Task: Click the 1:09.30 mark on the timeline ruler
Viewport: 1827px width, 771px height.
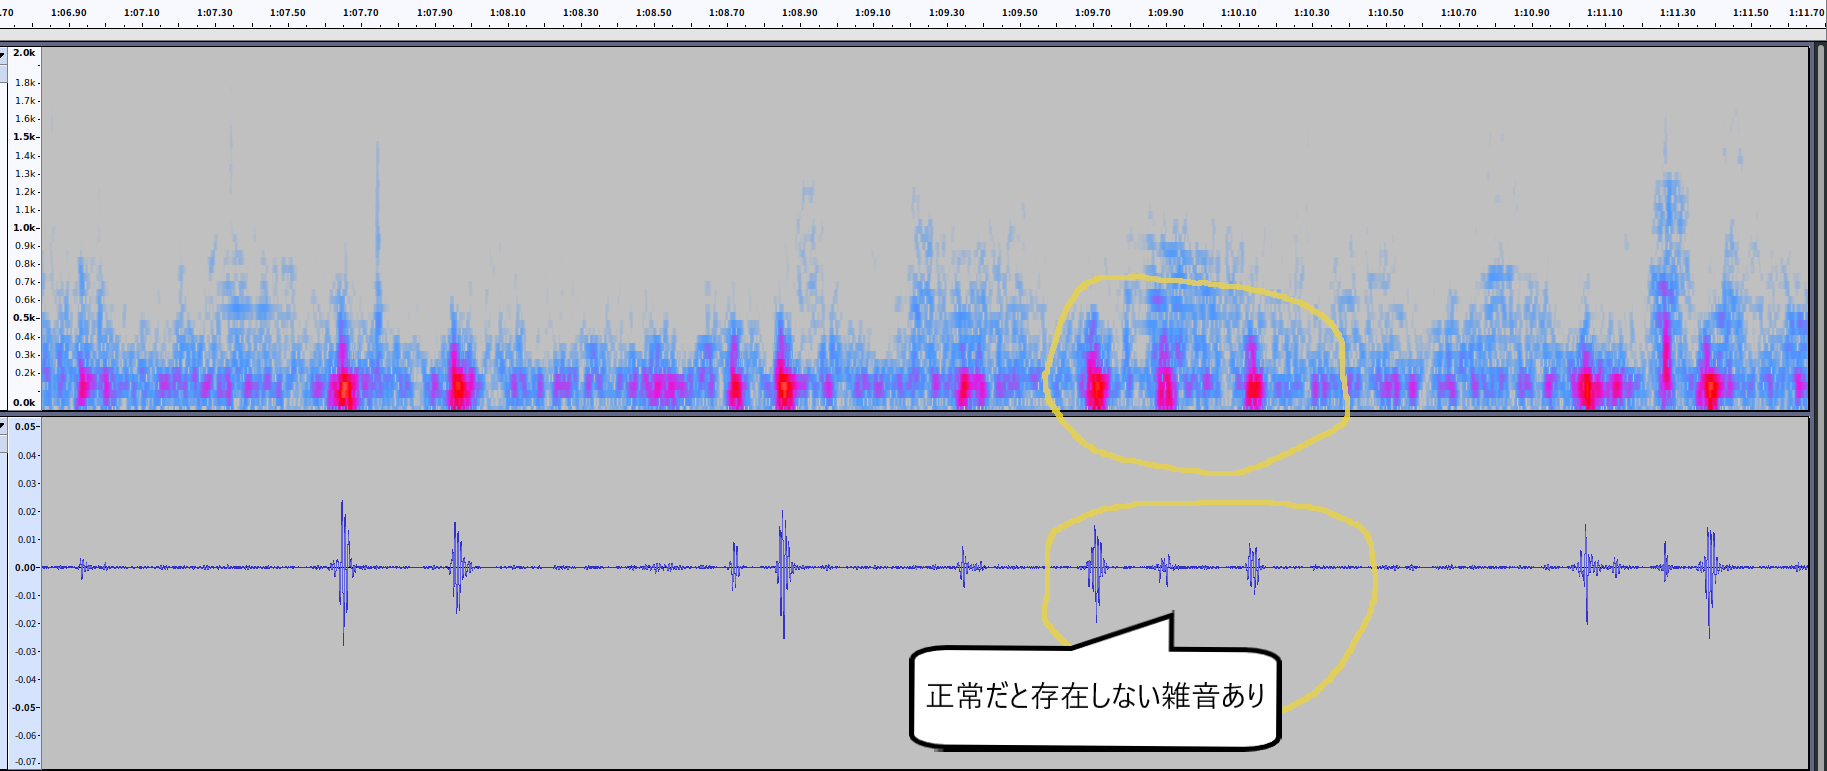Action: (x=947, y=13)
